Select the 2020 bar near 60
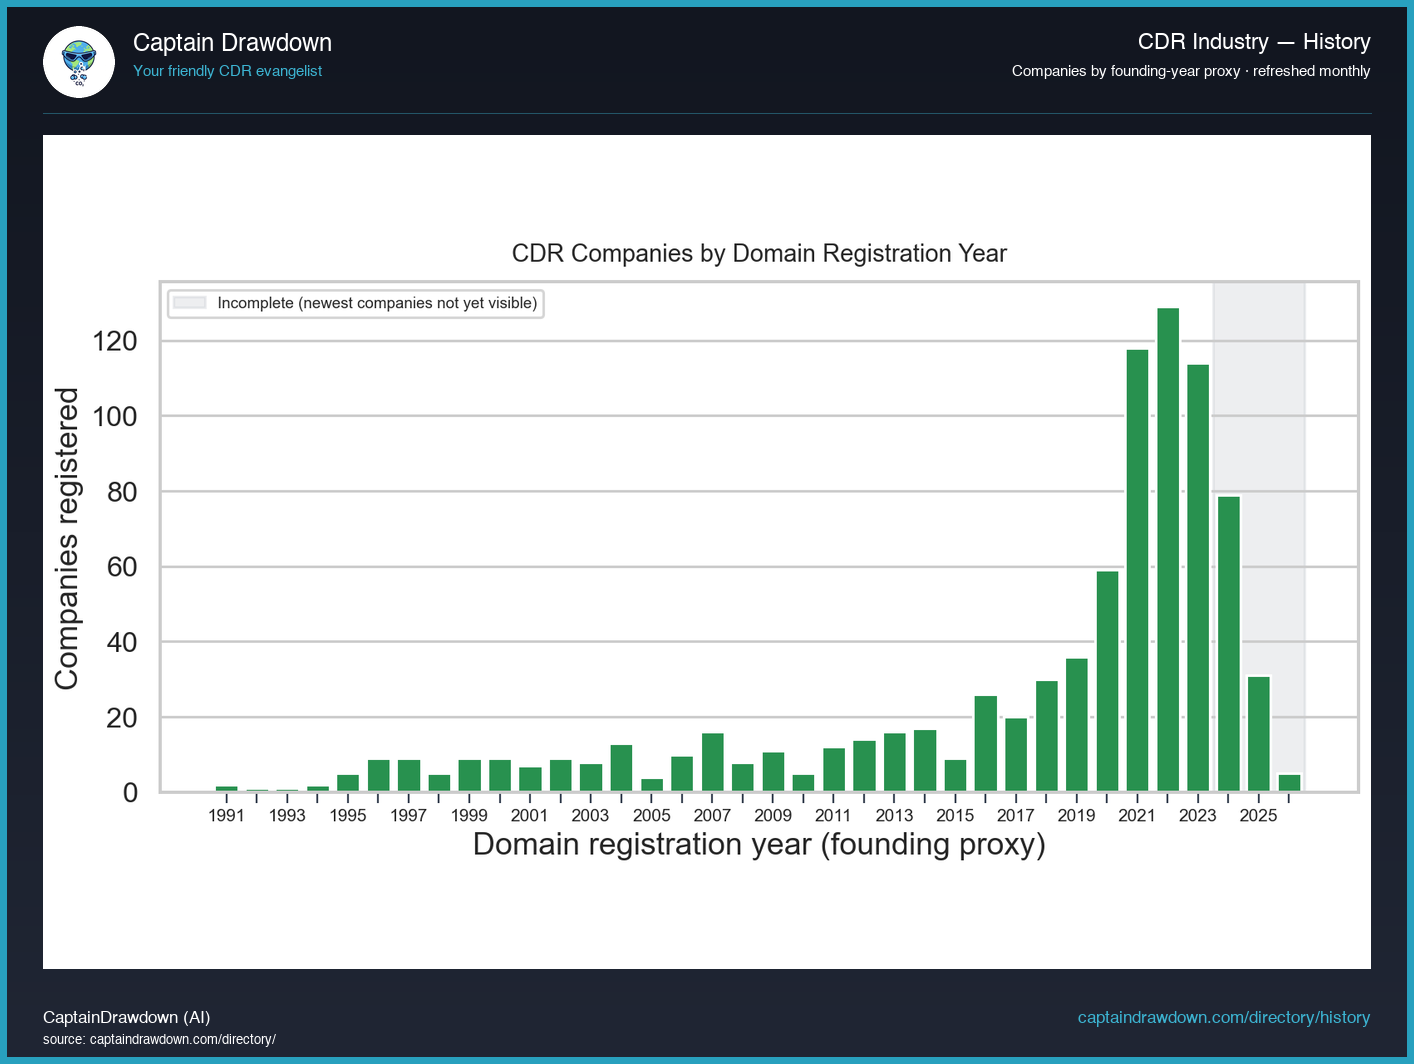The width and height of the screenshot is (1414, 1064). pos(1107,681)
